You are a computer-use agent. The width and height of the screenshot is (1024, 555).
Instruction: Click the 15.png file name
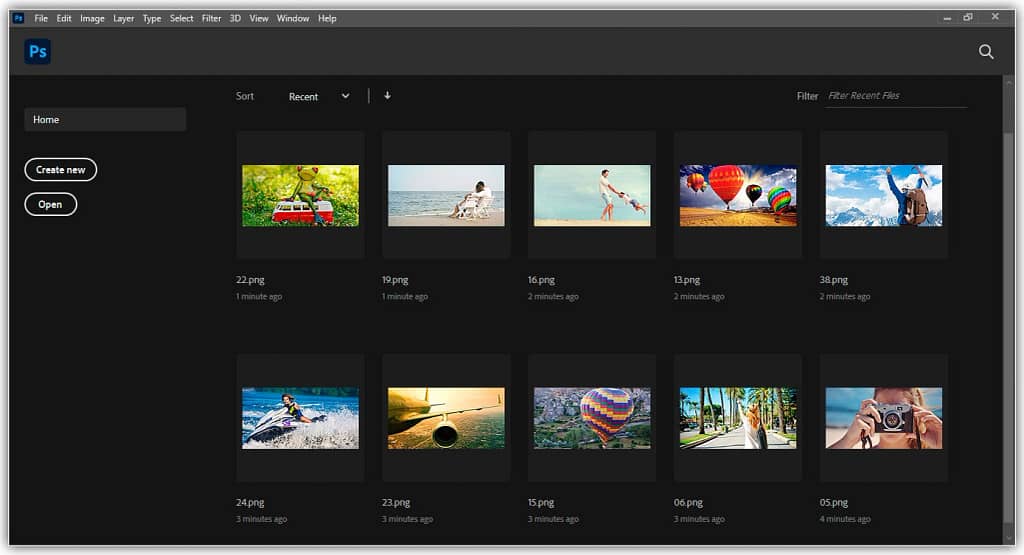541,502
